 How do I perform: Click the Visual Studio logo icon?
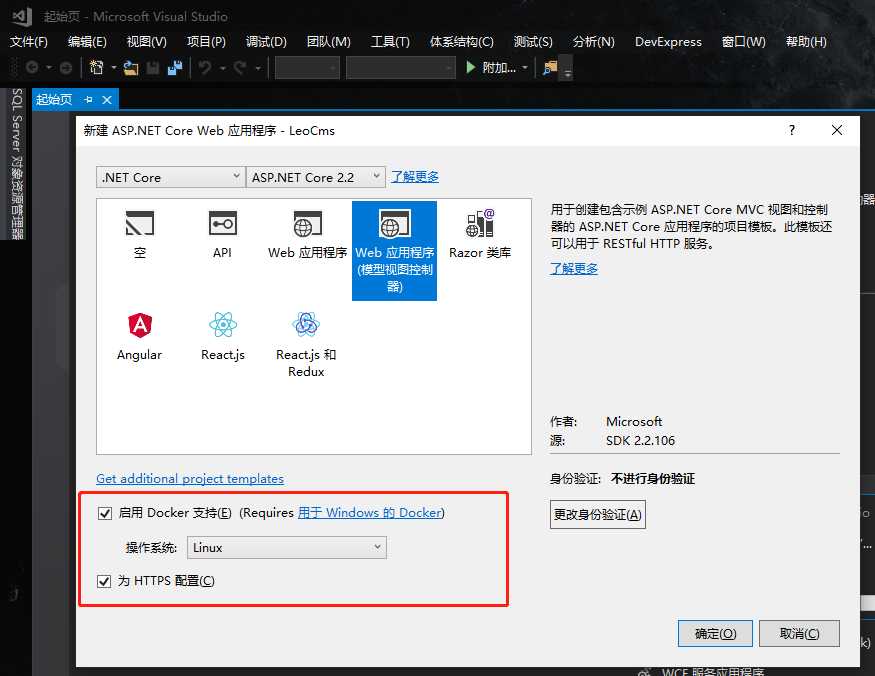click(x=22, y=17)
